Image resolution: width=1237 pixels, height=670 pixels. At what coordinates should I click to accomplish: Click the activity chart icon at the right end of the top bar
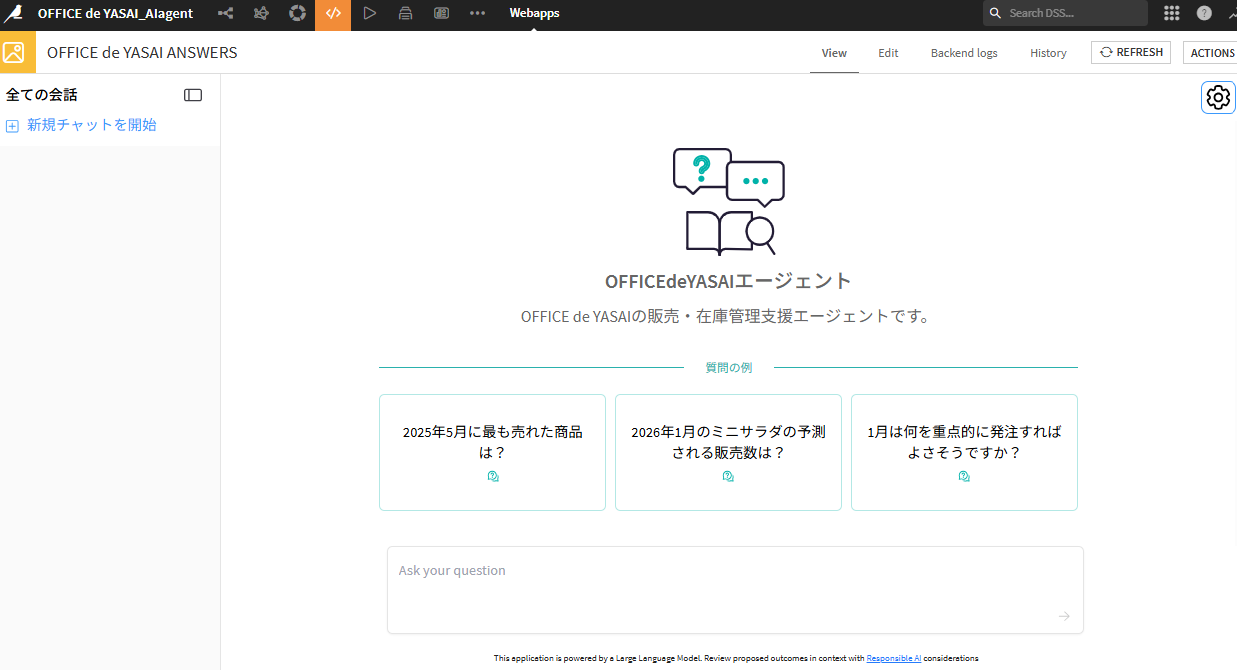1231,13
